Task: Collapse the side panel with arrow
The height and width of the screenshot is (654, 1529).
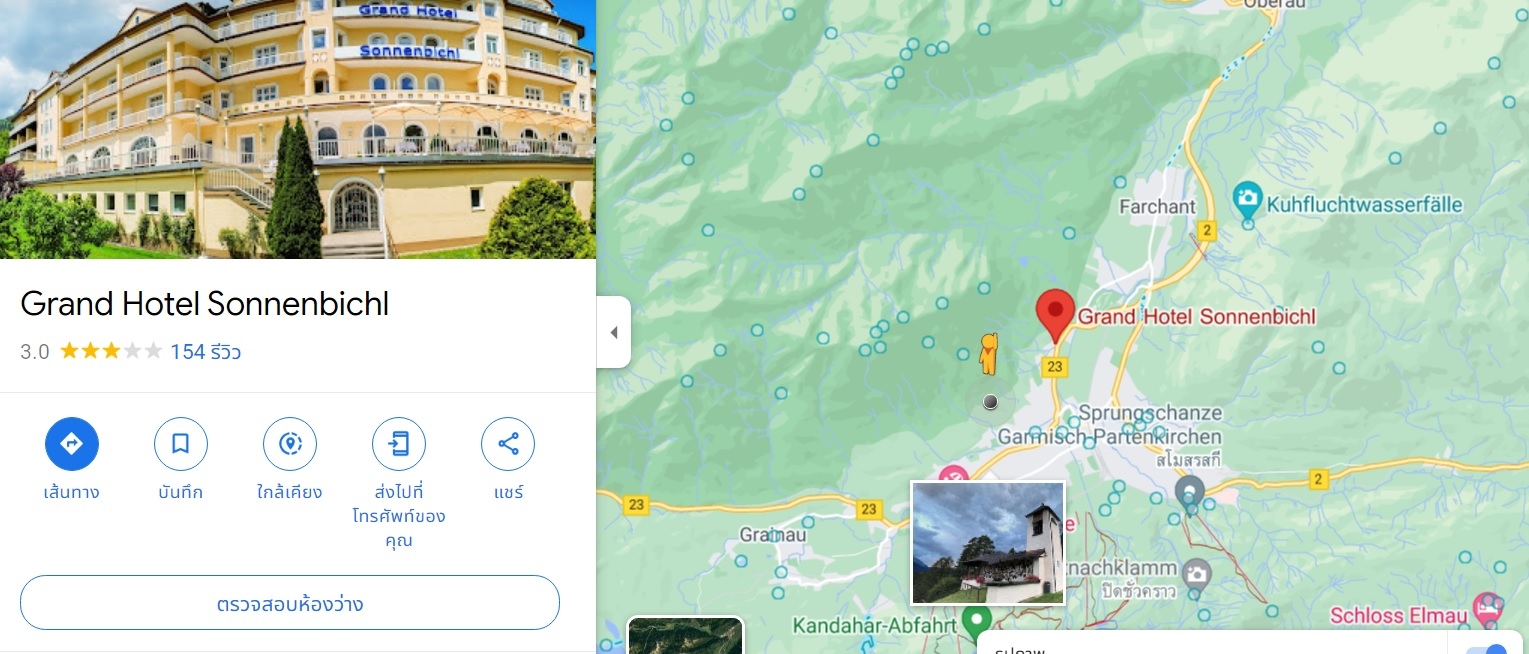Action: 613,332
